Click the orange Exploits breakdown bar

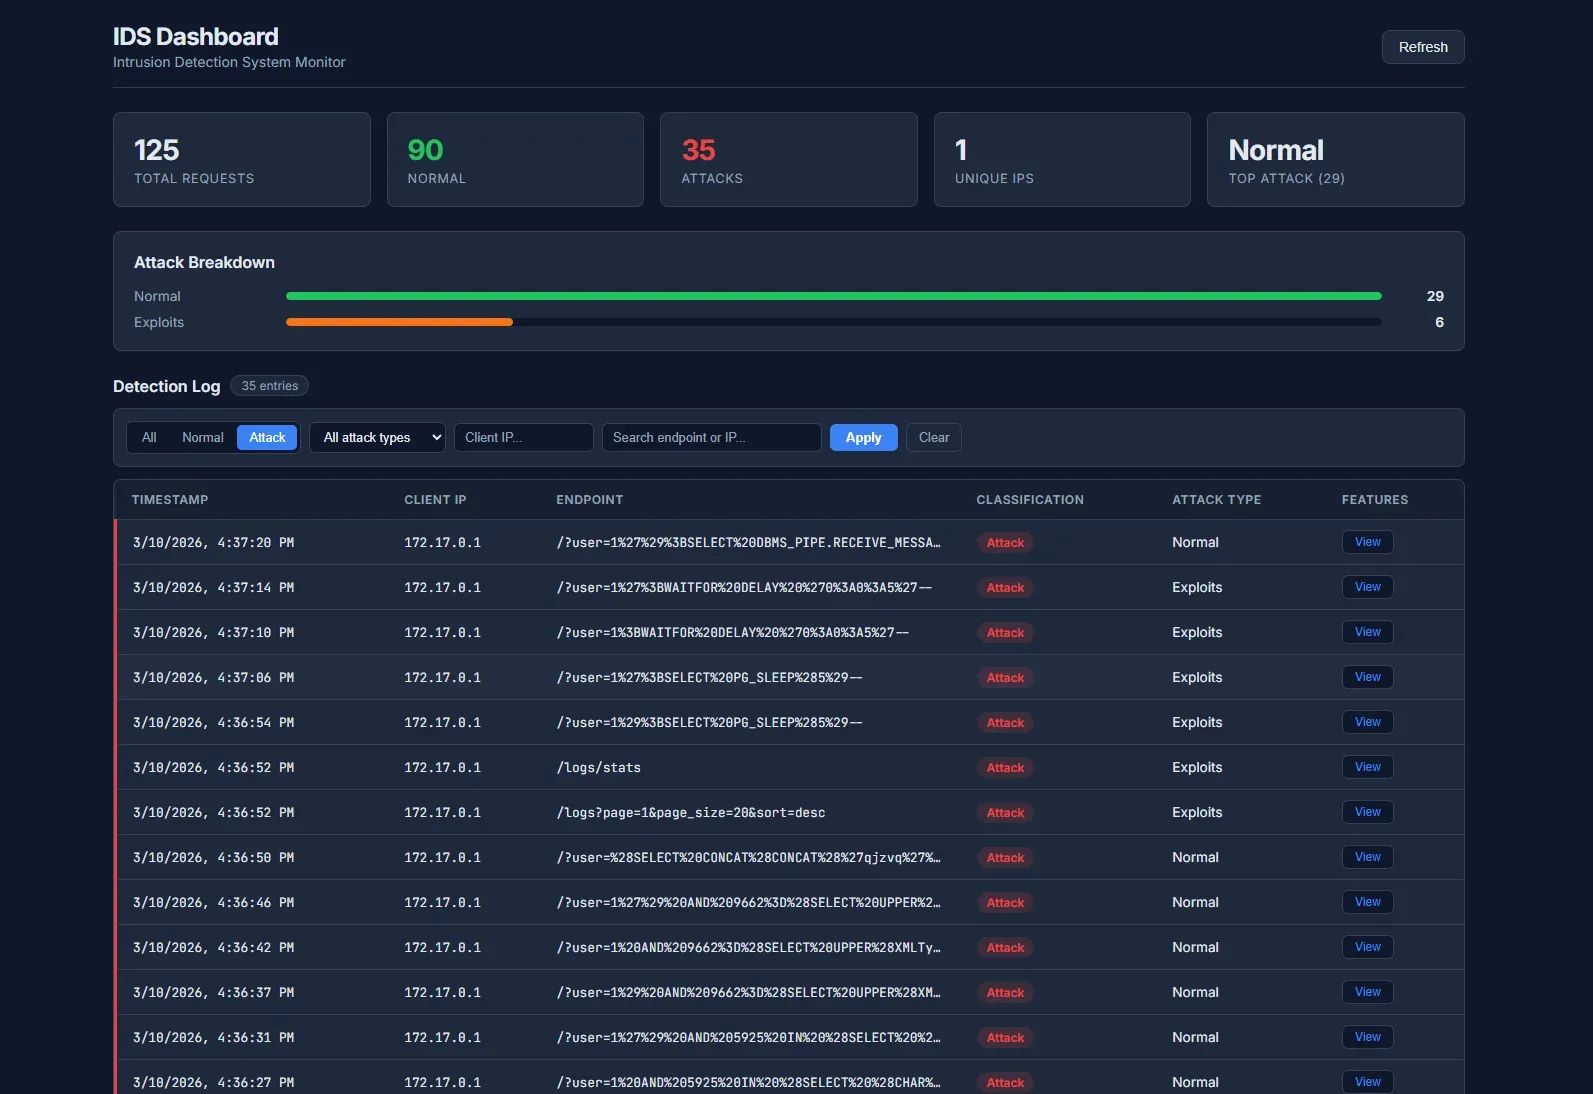399,322
